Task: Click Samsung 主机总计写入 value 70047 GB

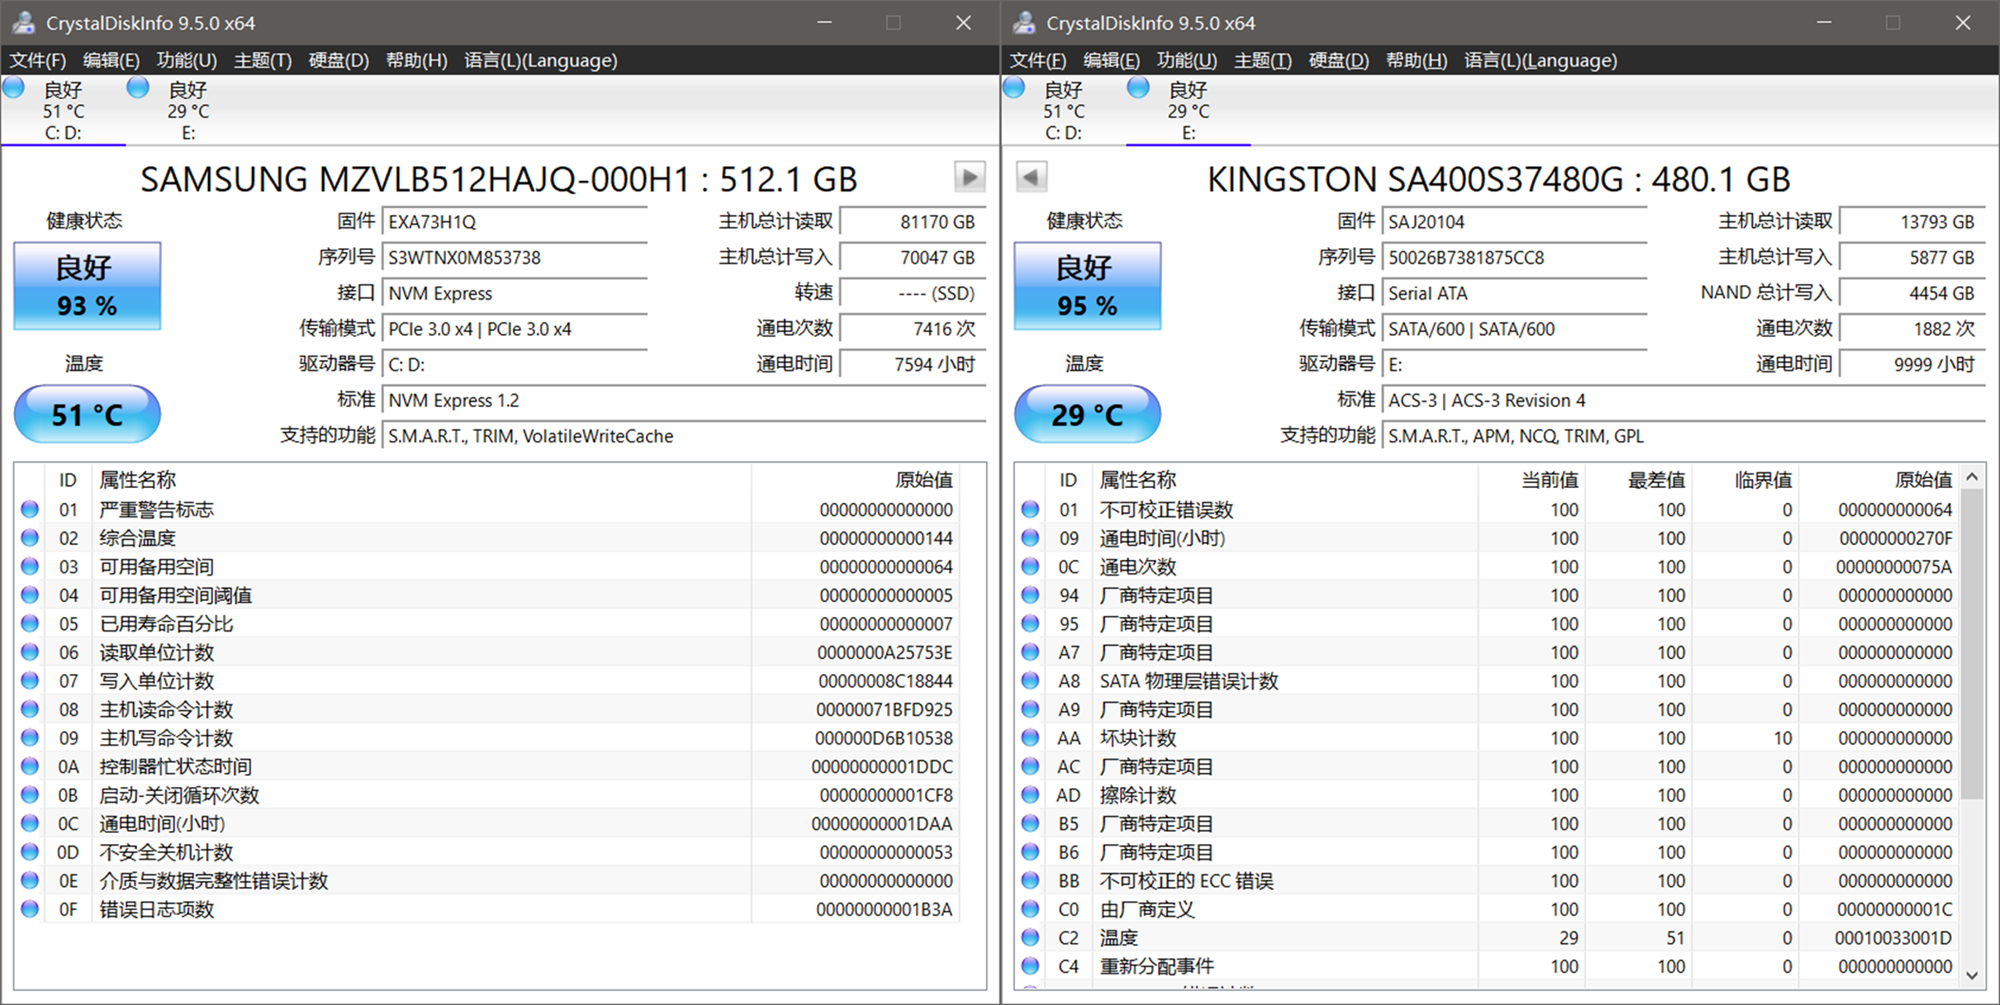Action: pyautogui.click(x=913, y=258)
